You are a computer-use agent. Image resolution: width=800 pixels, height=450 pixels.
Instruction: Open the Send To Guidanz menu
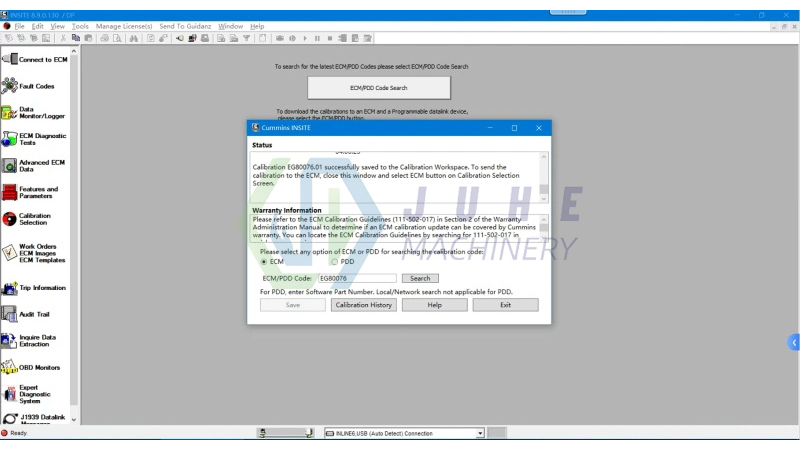tap(185, 26)
